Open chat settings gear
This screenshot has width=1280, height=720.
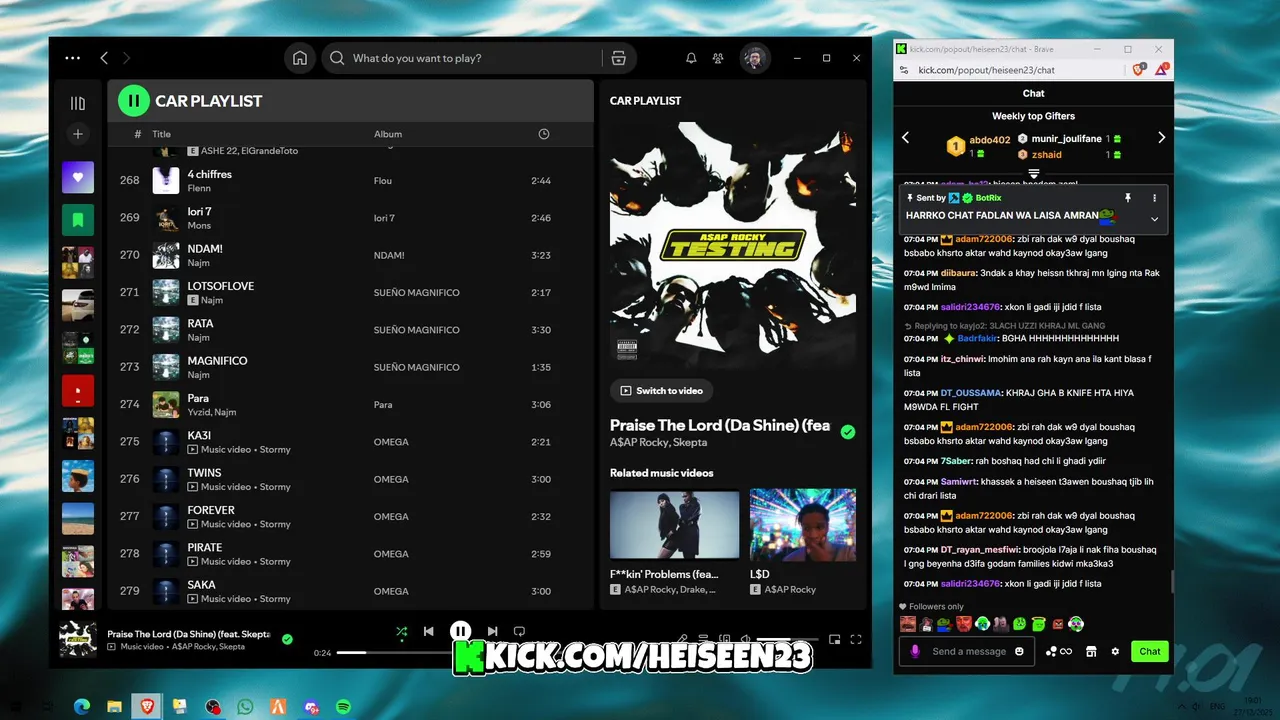(x=1115, y=651)
